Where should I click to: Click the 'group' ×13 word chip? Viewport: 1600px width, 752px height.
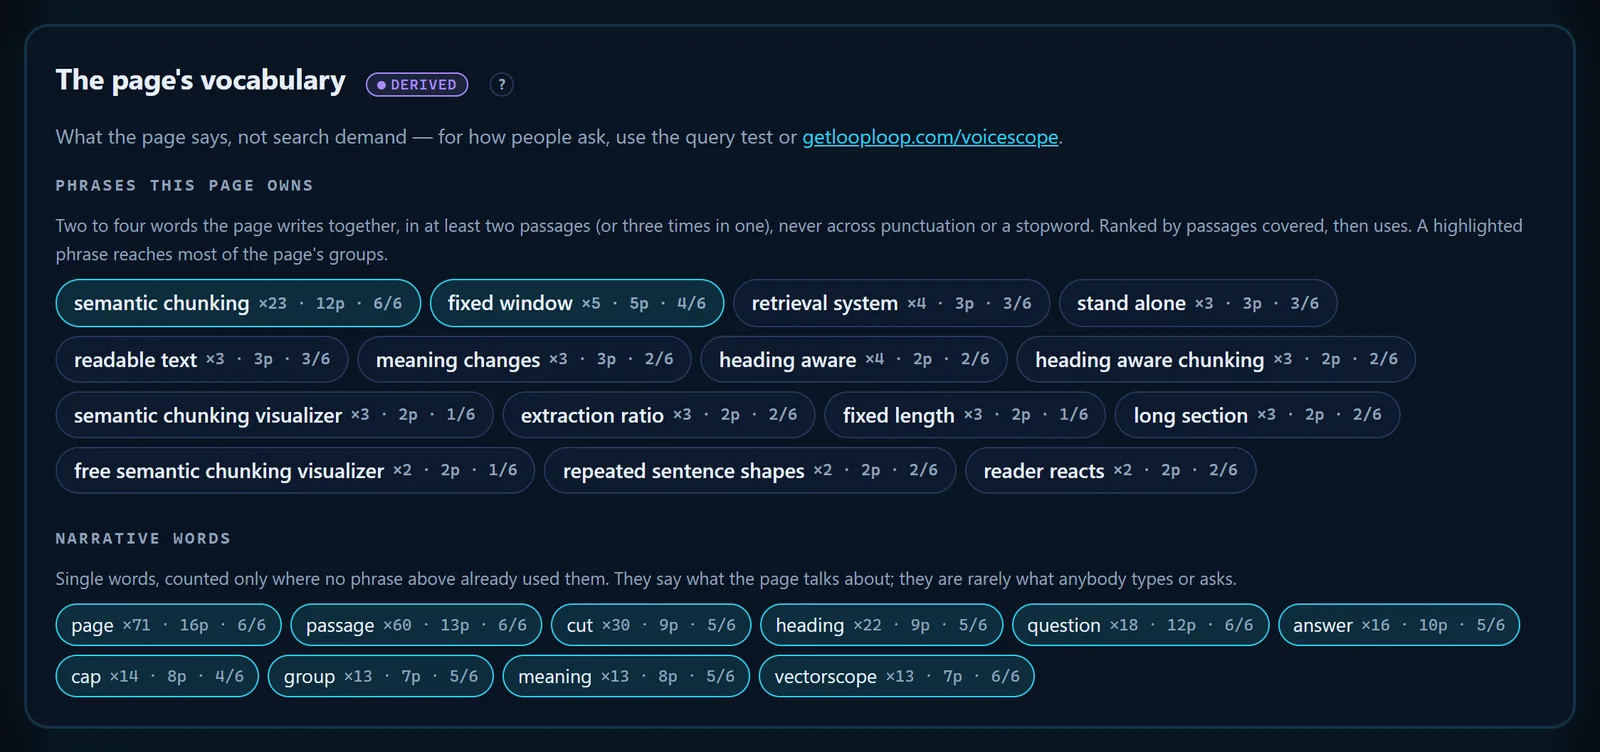click(380, 676)
